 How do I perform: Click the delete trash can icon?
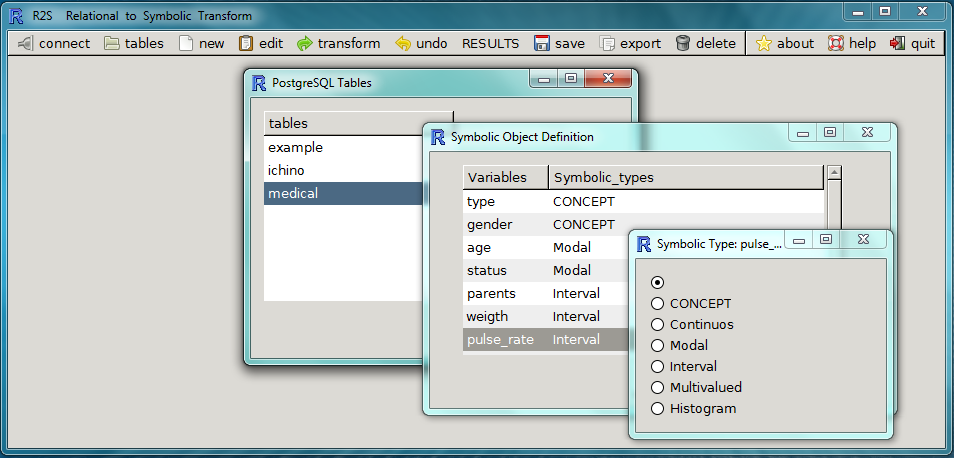pyautogui.click(x=683, y=43)
